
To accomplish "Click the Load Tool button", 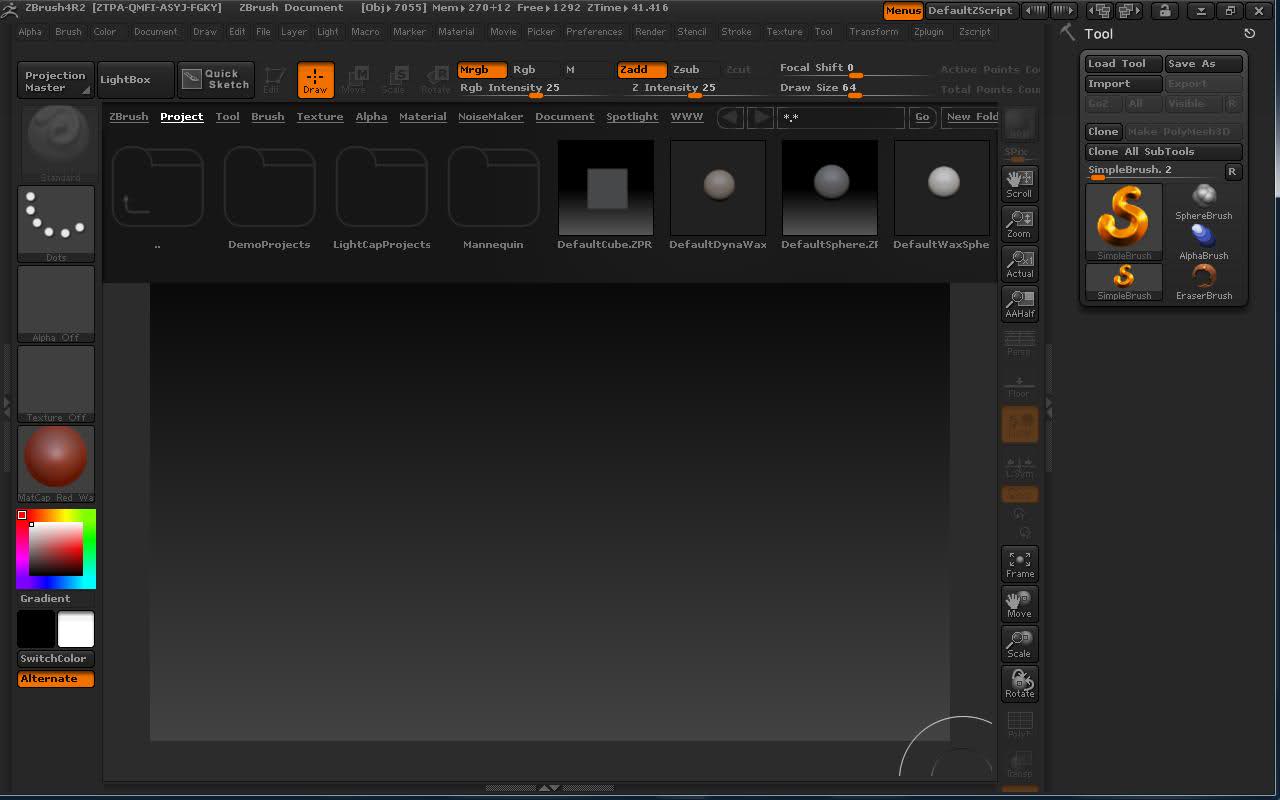I will pyautogui.click(x=1124, y=64).
